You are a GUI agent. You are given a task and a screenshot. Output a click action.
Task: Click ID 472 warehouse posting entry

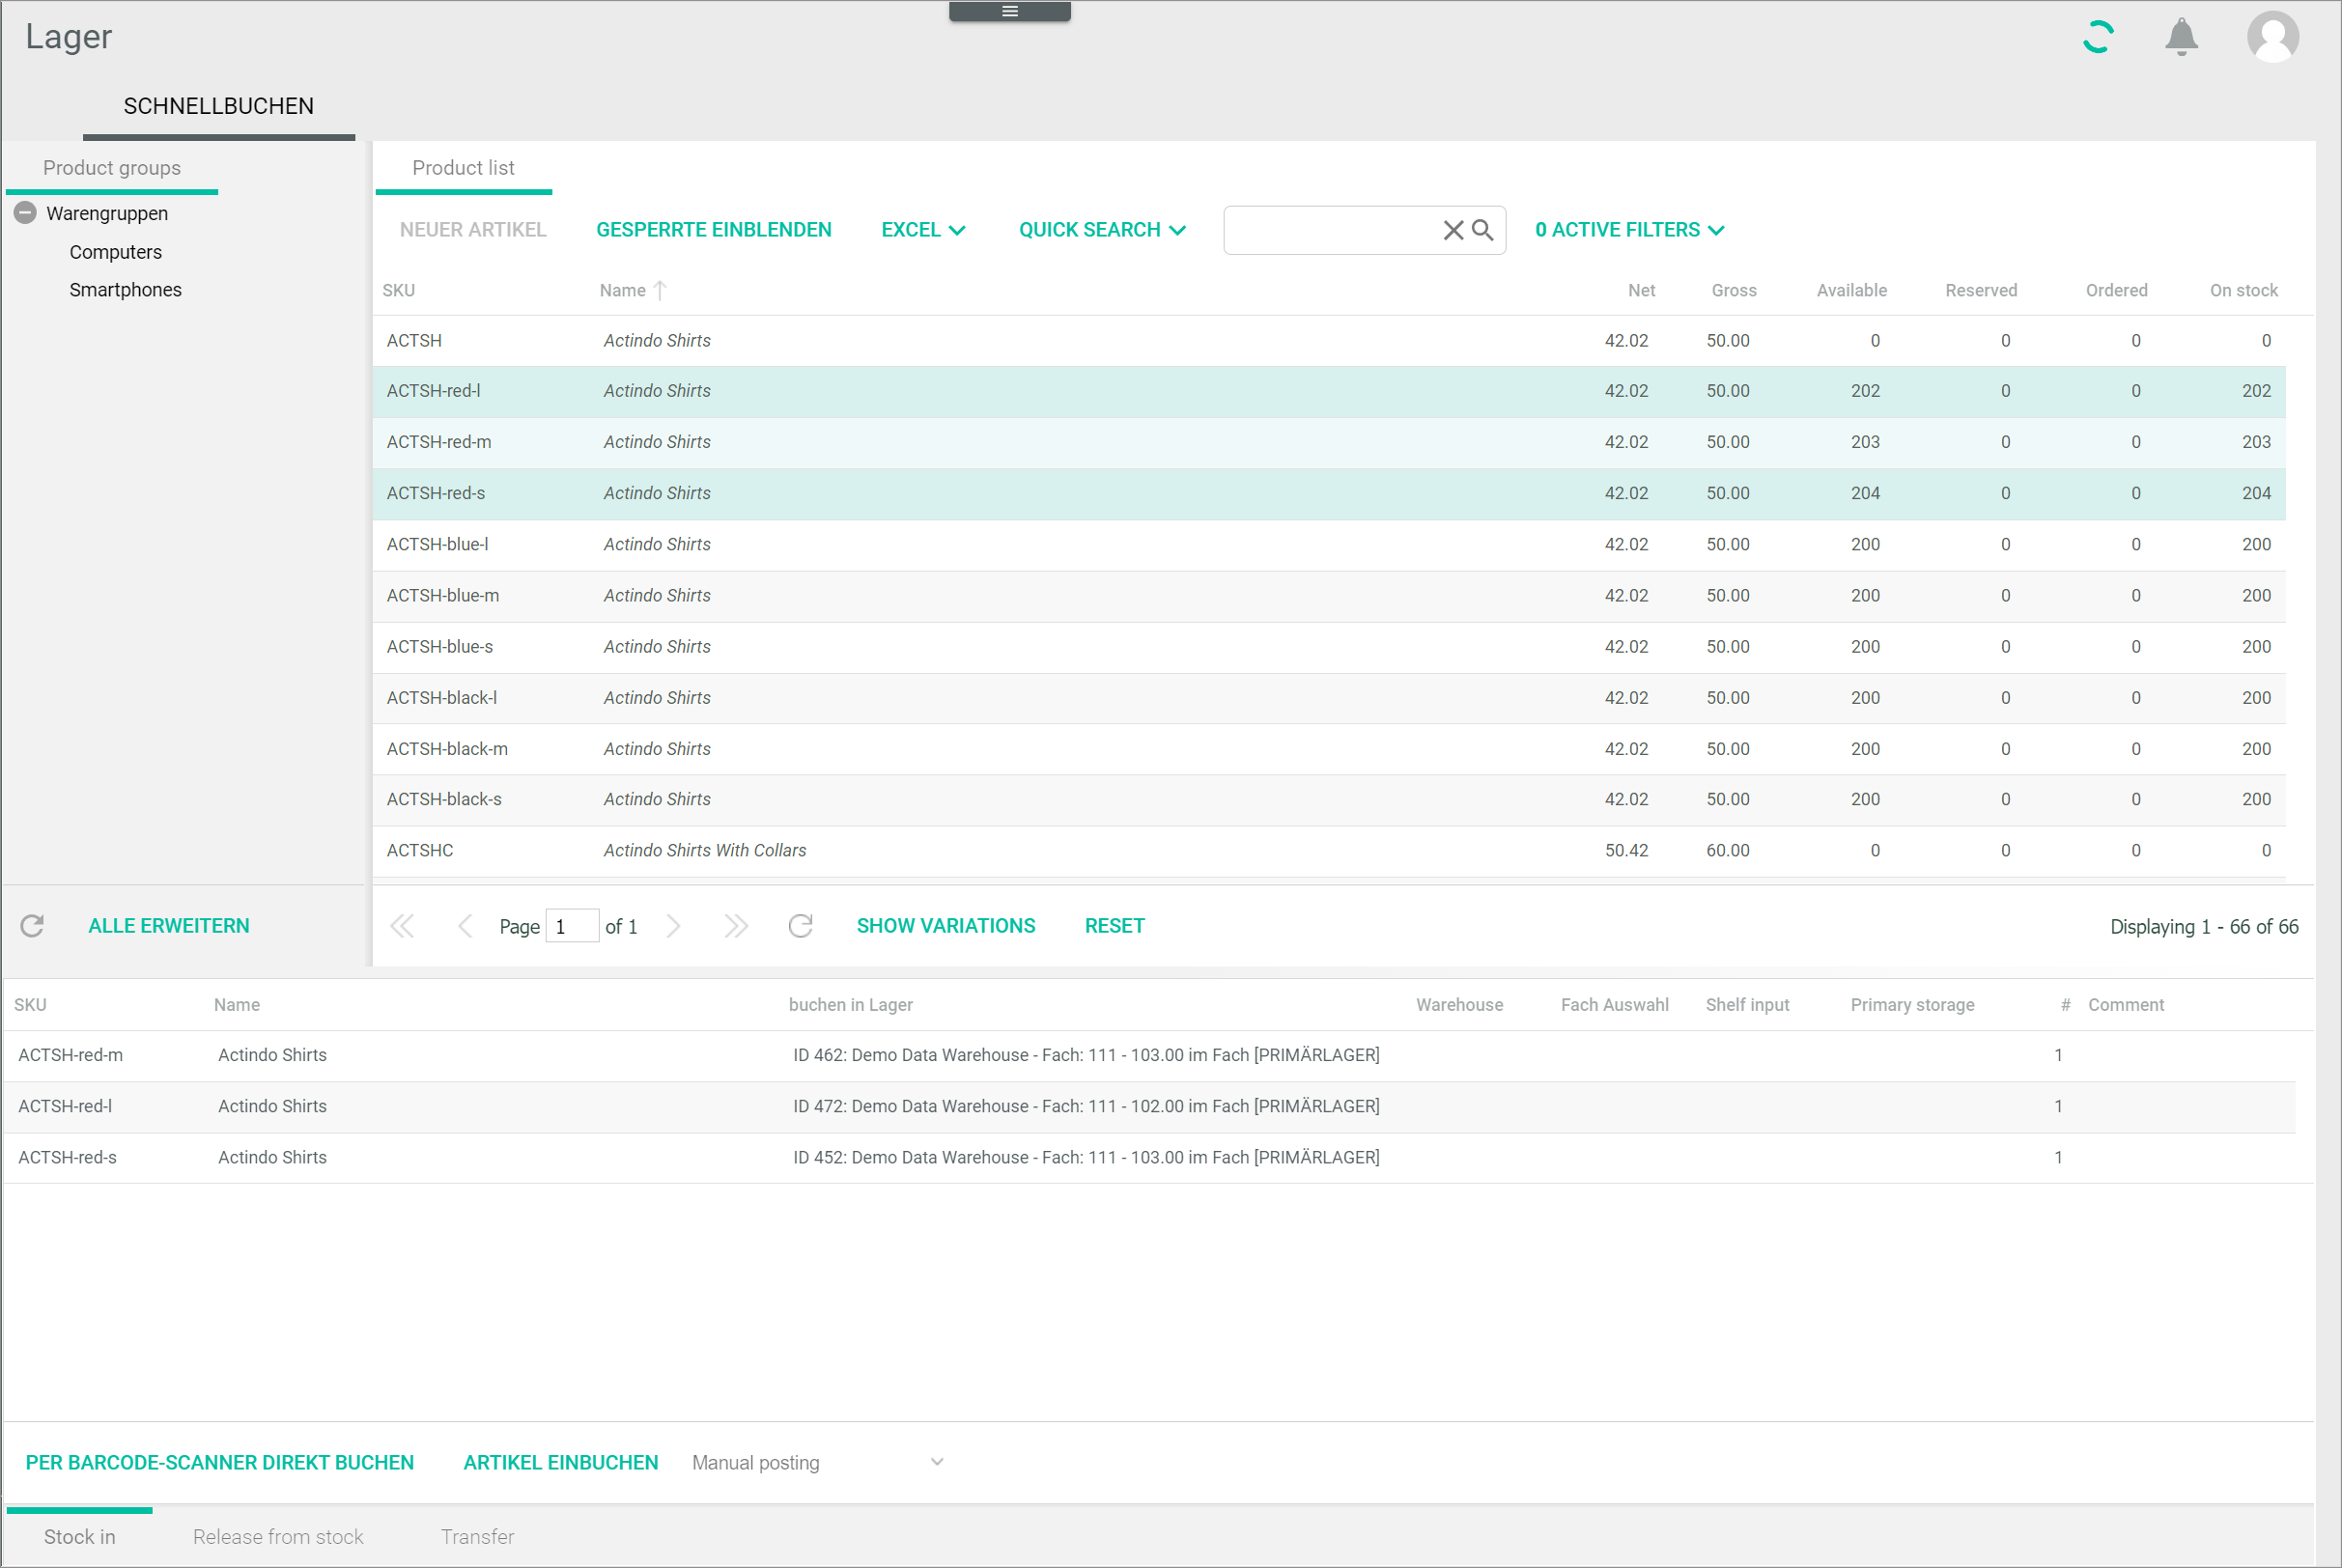pyautogui.click(x=1086, y=1106)
